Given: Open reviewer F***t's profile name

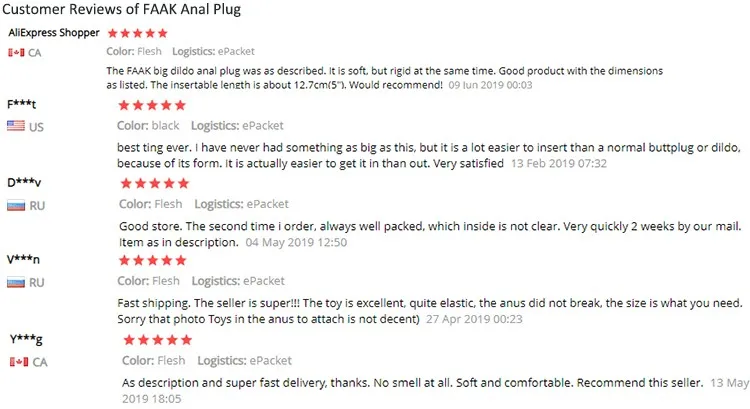Looking at the screenshot, I should [x=22, y=104].
